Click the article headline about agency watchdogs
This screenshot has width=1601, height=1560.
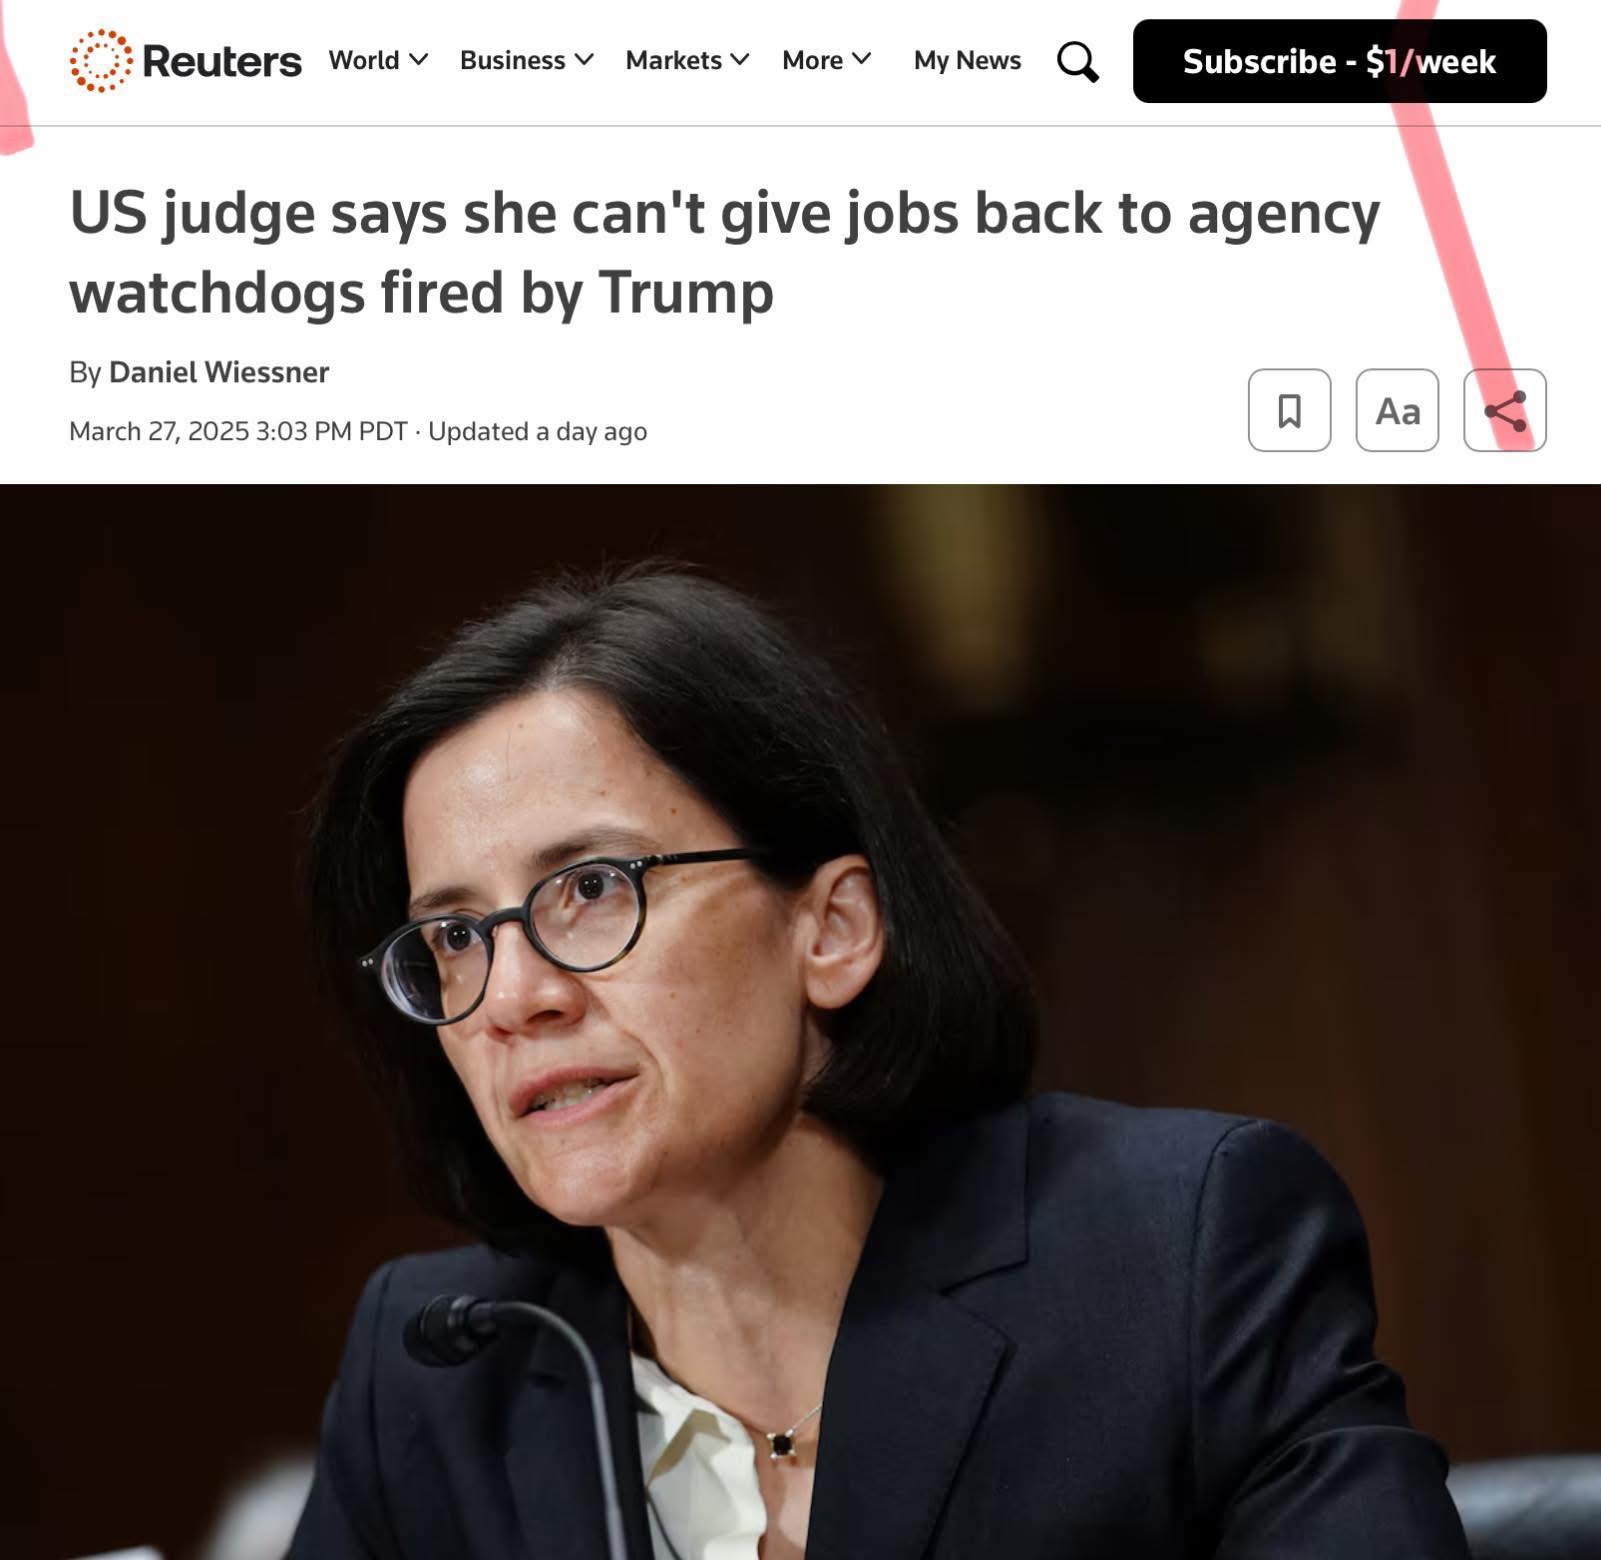pos(724,252)
